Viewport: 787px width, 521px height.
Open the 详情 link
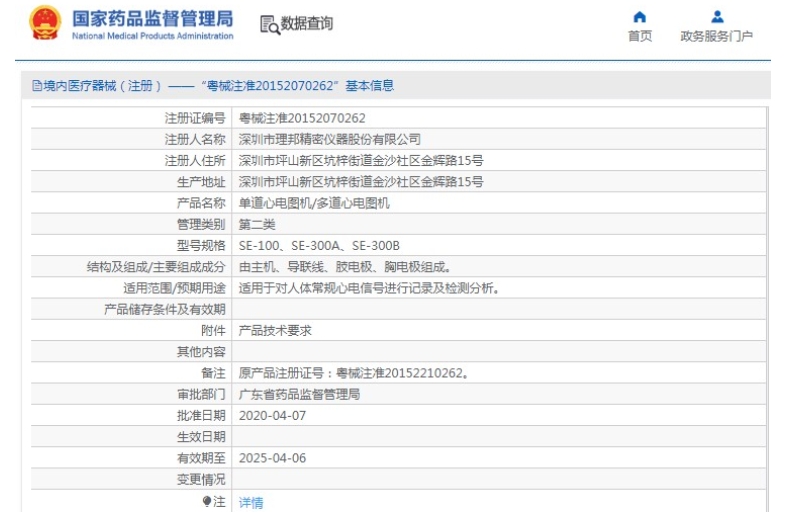pos(251,503)
